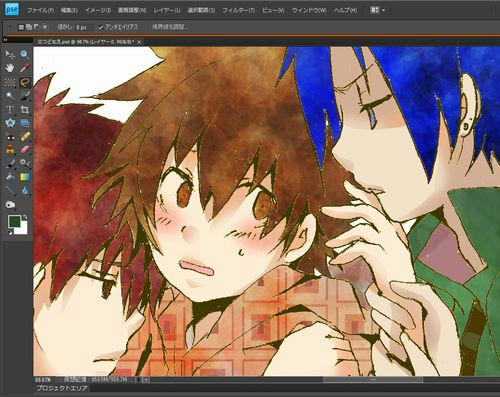Select the Red Eye Removal tool
Viewport: 500px width, 397px height.
click(x=10, y=137)
